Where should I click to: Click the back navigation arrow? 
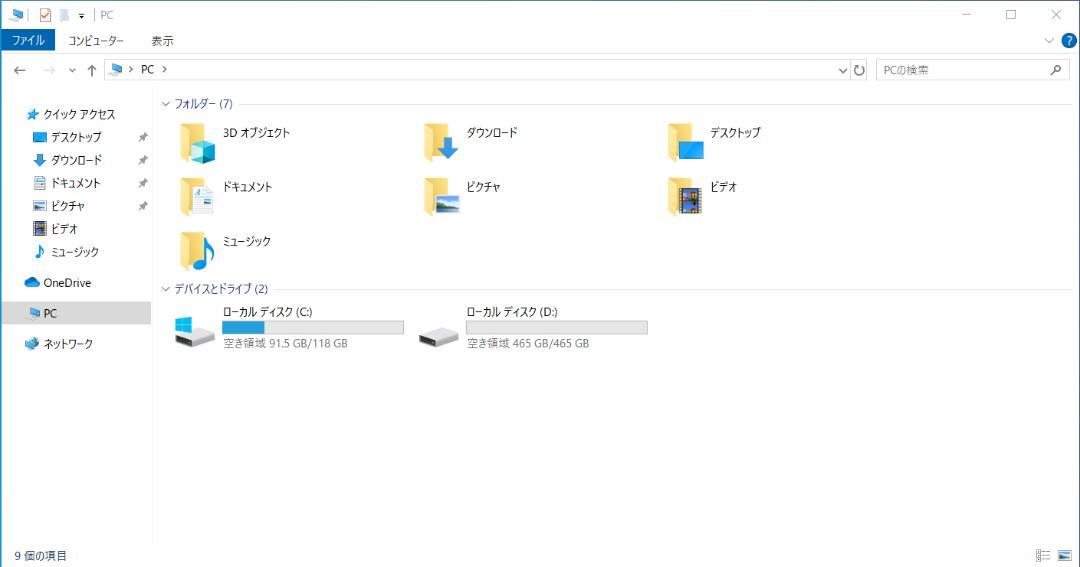[20, 70]
